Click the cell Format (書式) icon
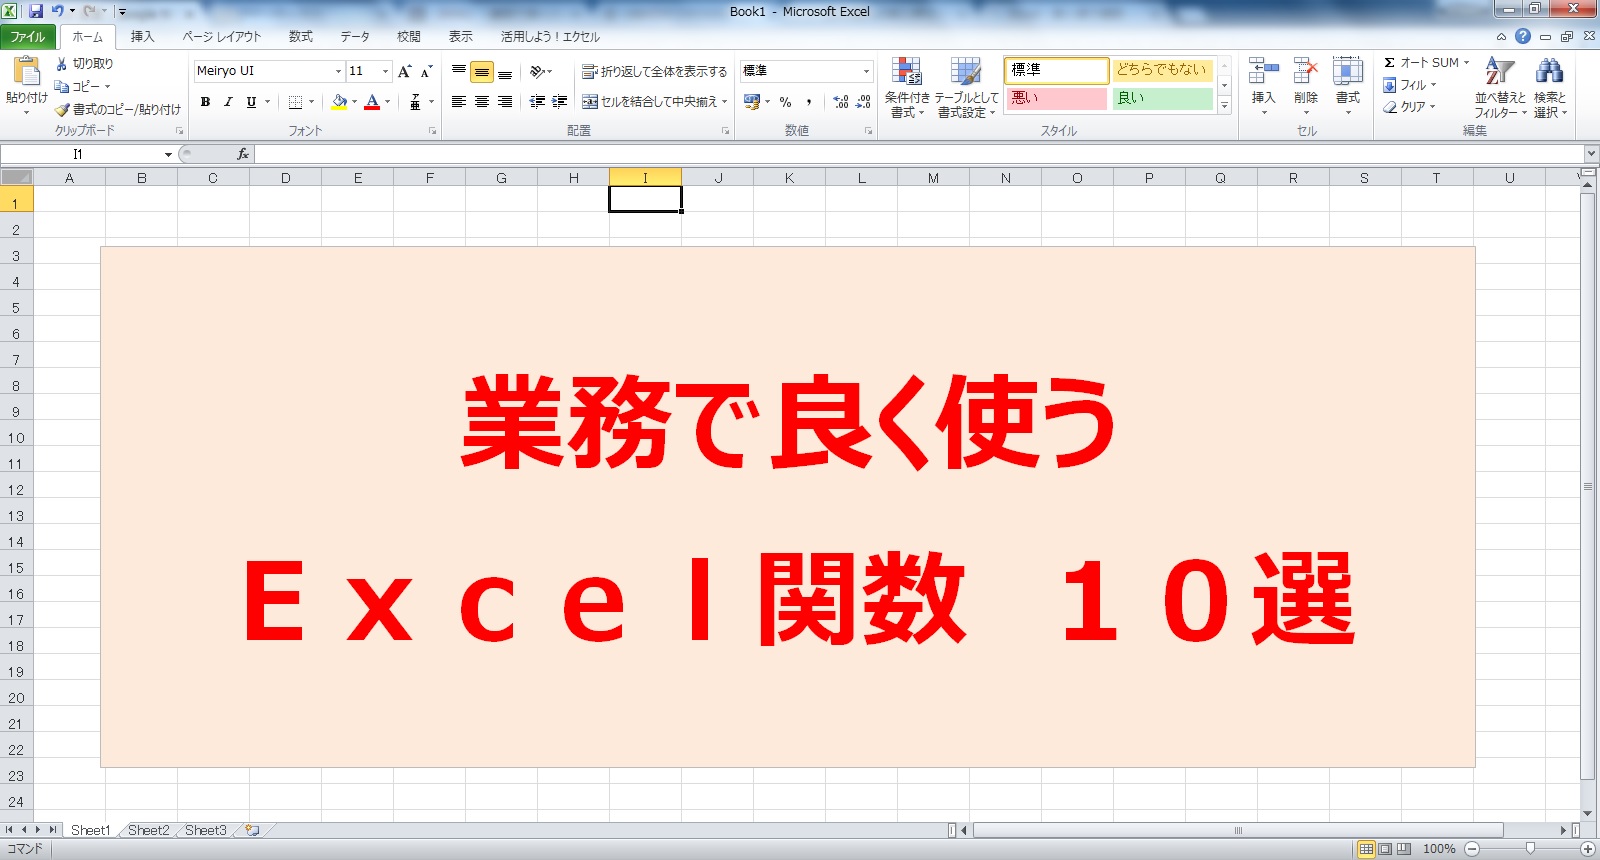The height and width of the screenshot is (860, 1600). click(1347, 72)
